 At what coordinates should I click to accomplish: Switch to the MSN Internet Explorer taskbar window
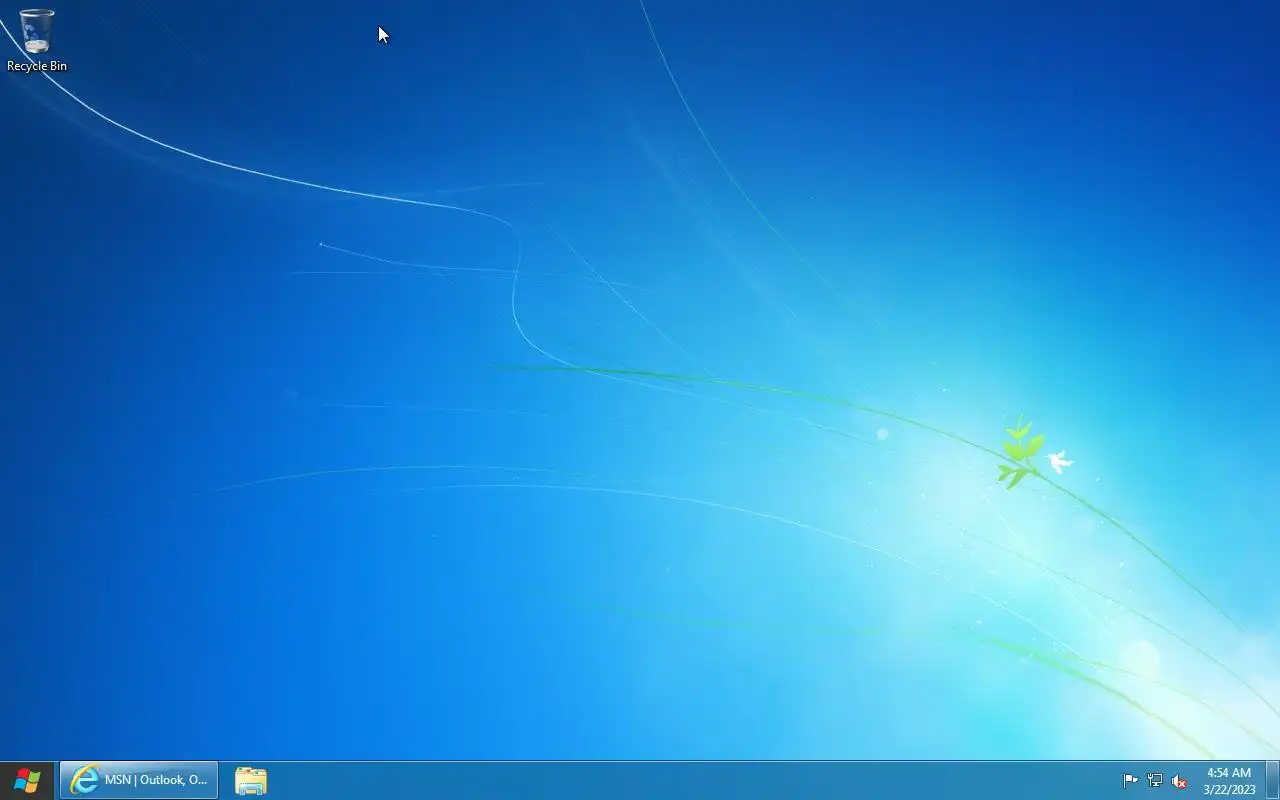tap(139, 780)
